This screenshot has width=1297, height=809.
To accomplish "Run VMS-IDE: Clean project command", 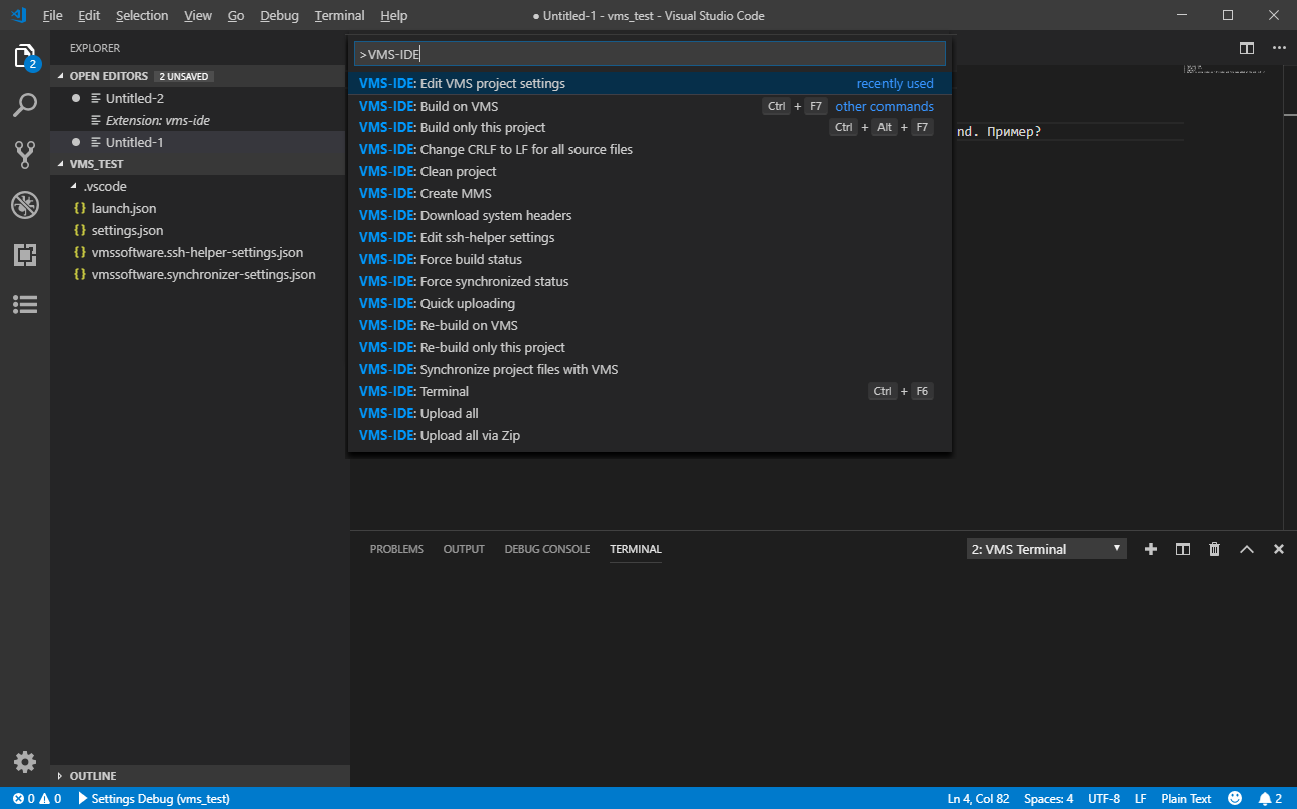I will [x=650, y=171].
